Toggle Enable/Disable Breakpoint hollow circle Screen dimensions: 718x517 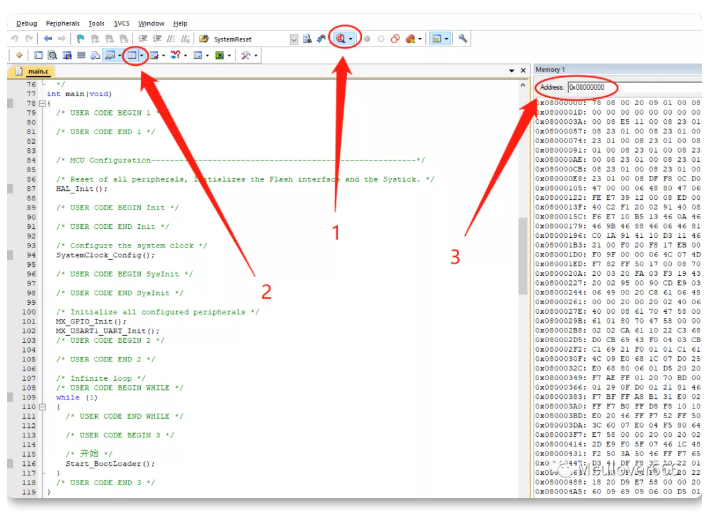381,39
